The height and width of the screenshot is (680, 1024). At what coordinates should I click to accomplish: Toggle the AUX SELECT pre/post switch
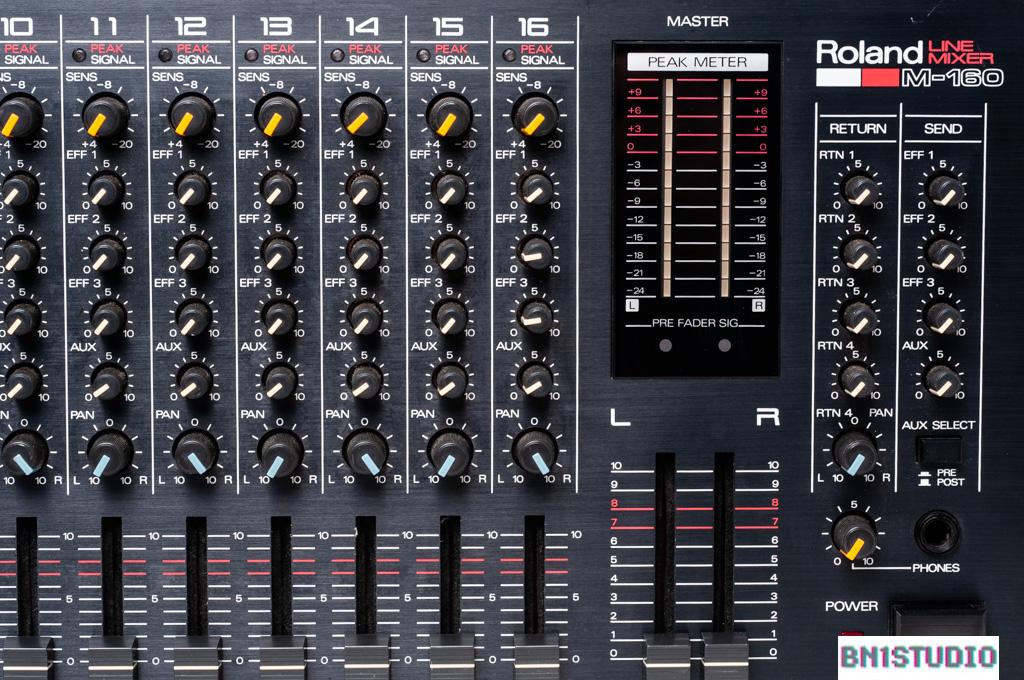pos(938,449)
